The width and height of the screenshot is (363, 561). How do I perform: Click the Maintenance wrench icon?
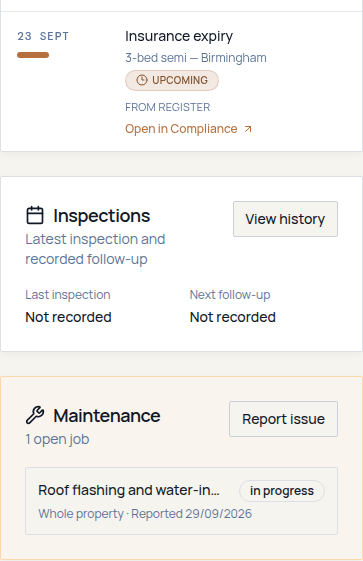click(x=35, y=415)
